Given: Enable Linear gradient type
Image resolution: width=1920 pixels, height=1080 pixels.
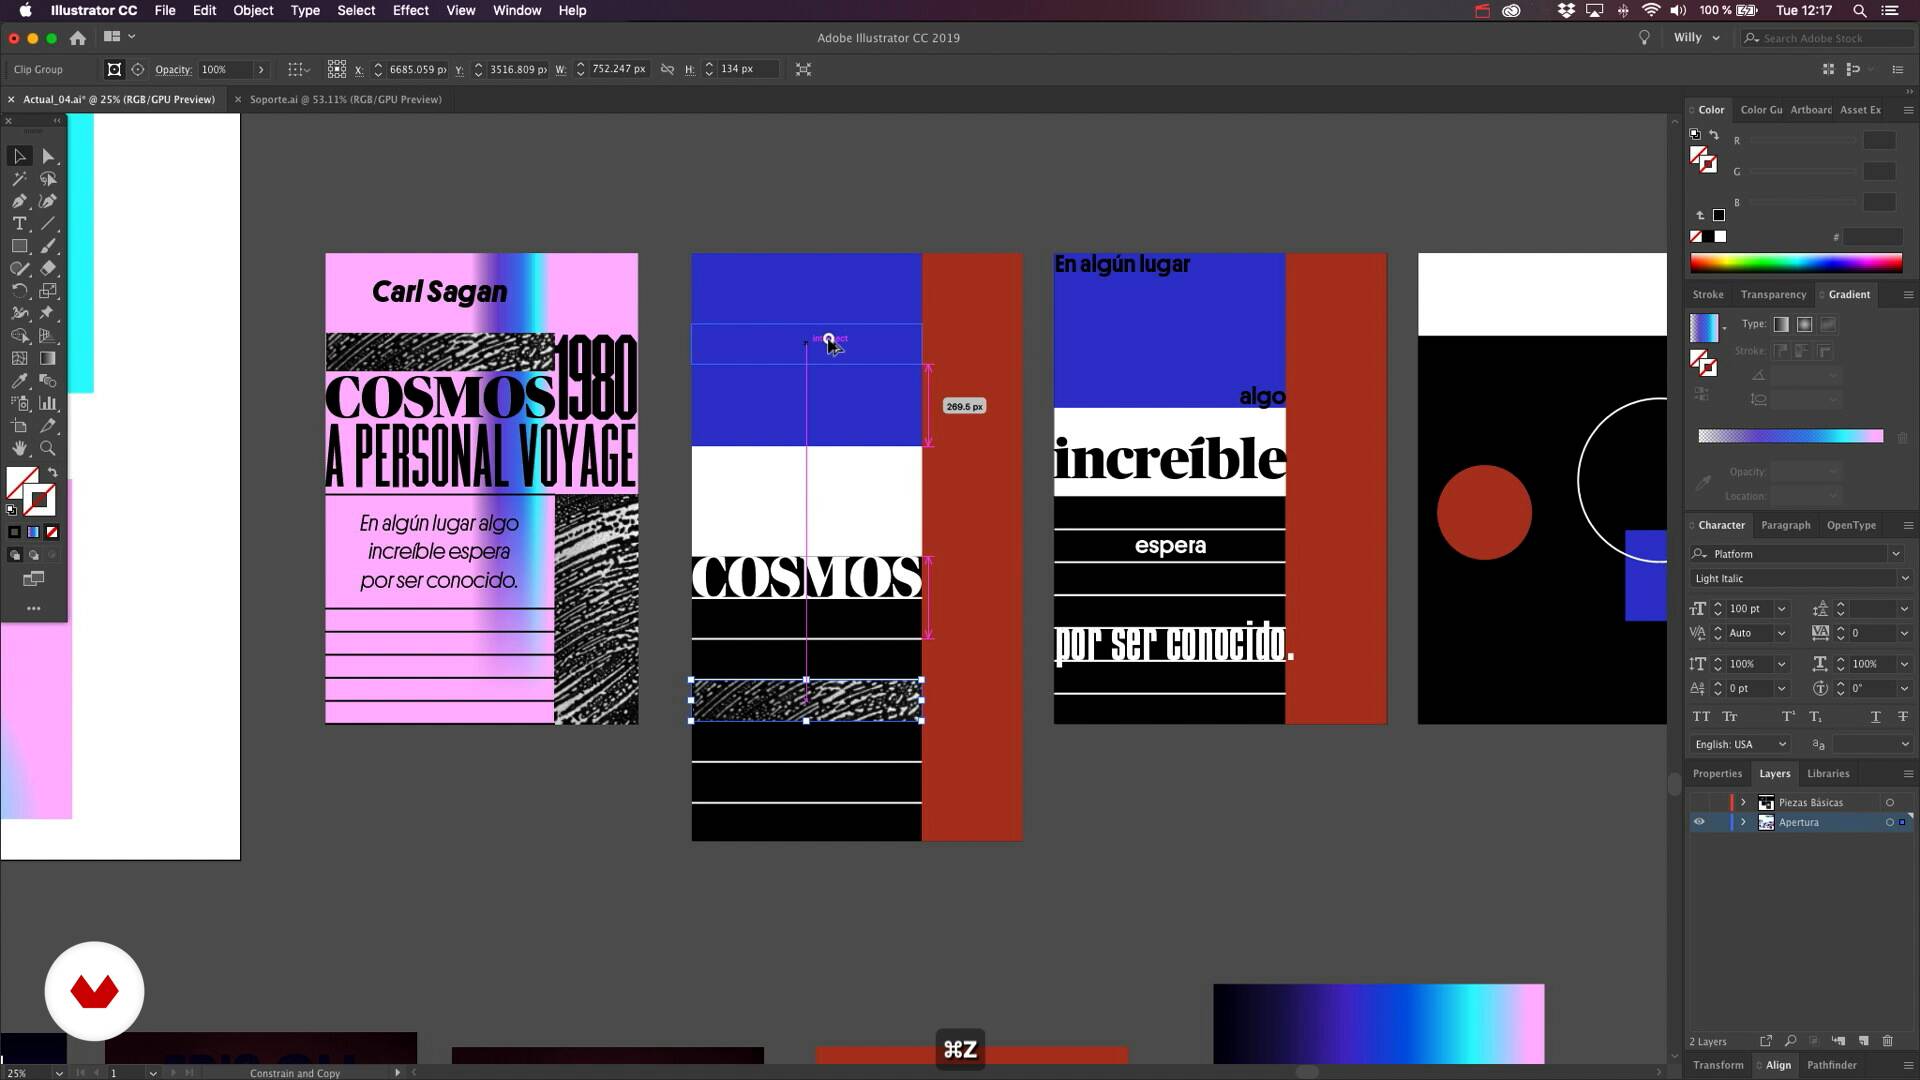Looking at the screenshot, I should tap(1781, 324).
